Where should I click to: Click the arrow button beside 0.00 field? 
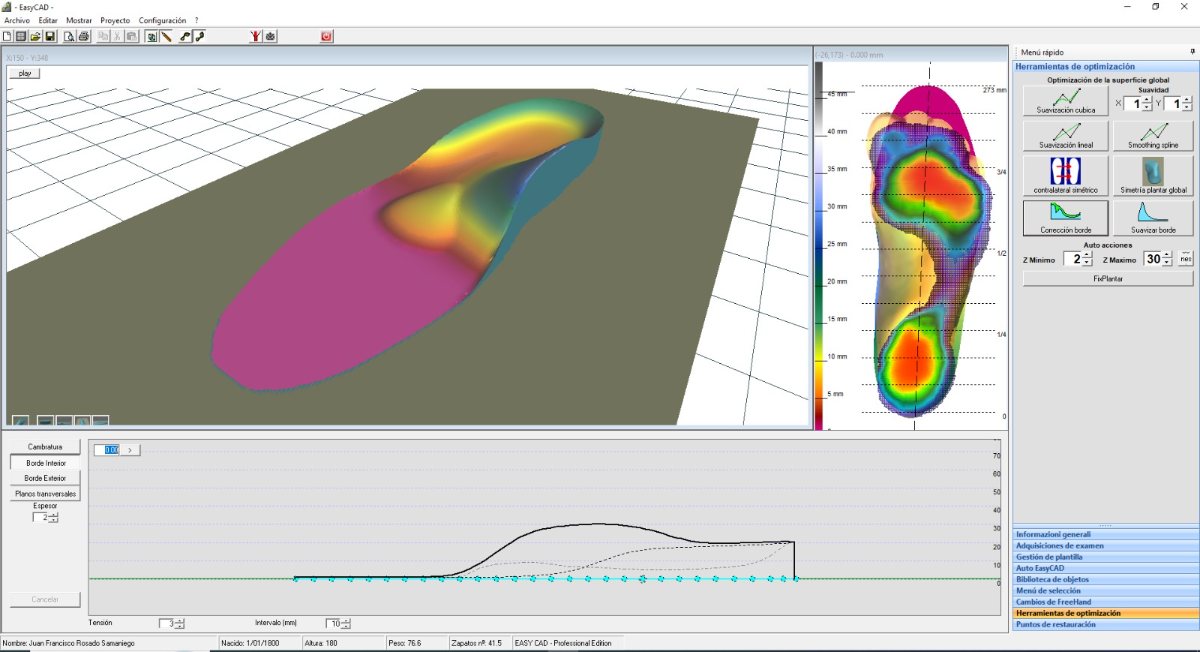[x=131, y=450]
